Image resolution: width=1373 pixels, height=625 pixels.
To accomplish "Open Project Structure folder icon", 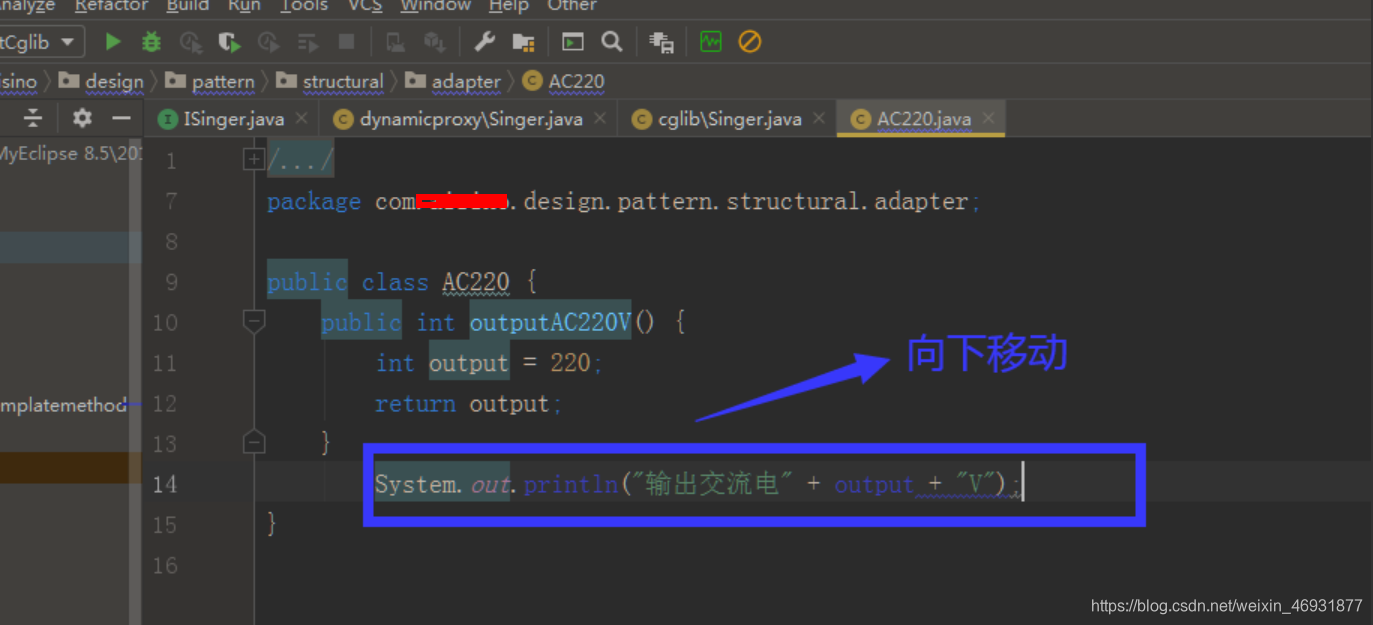I will coord(523,42).
